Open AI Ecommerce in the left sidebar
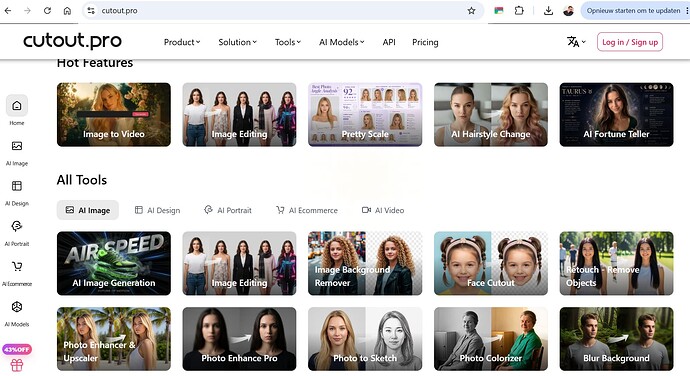This screenshot has width=690, height=376. pyautogui.click(x=17, y=273)
